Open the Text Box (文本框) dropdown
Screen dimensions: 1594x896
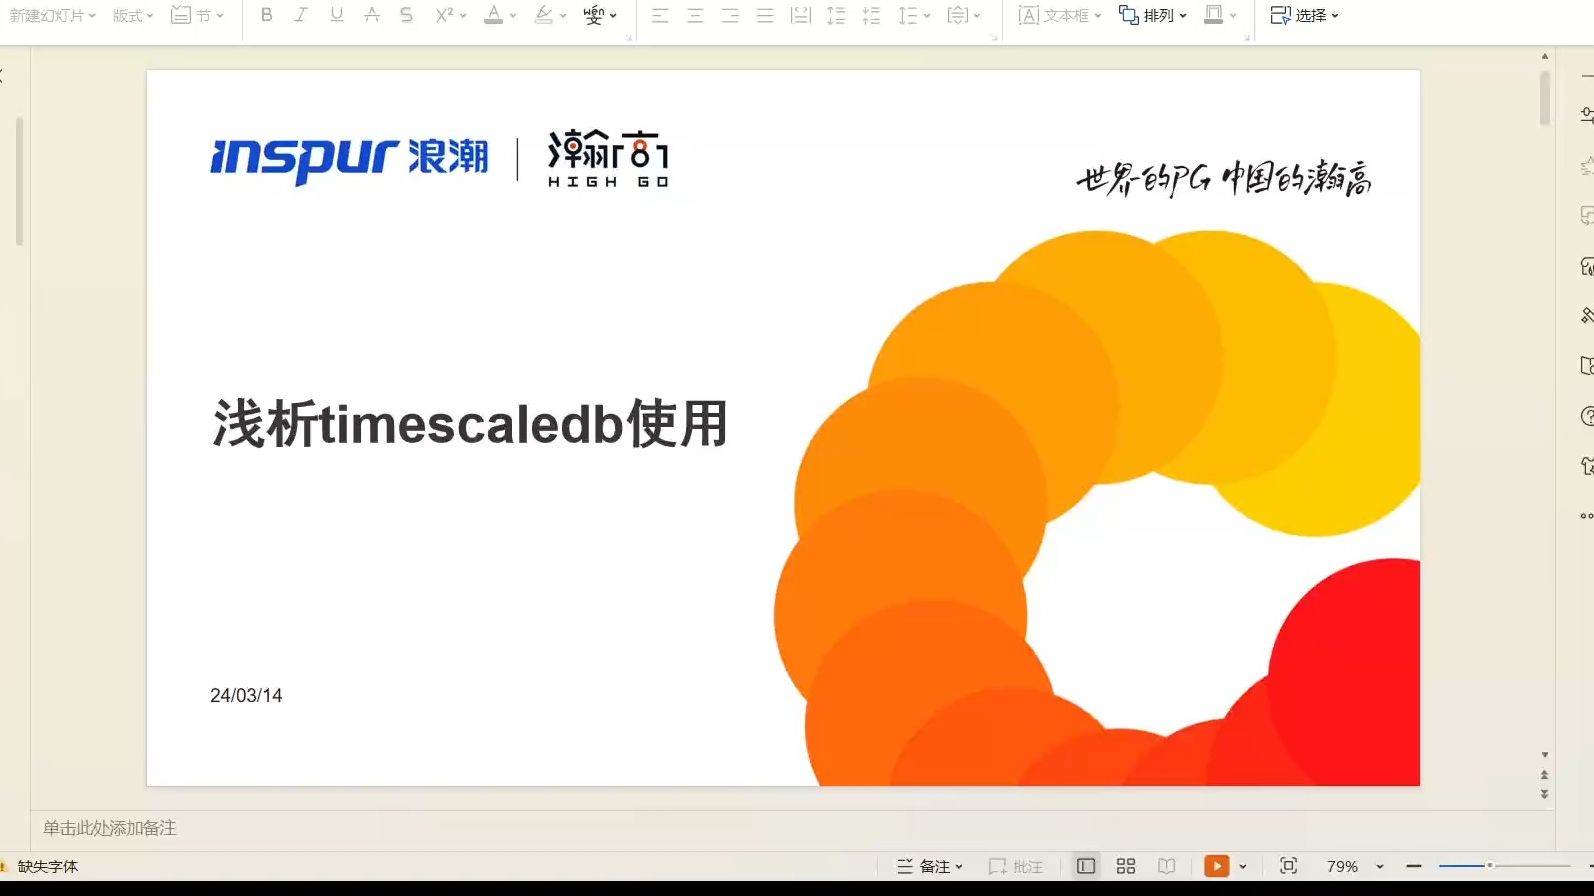coord(1059,15)
